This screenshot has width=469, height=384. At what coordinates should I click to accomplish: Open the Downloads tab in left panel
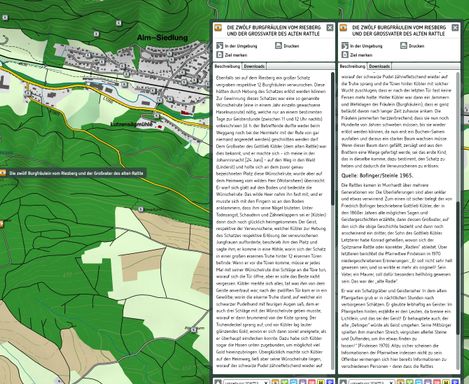(254, 66)
